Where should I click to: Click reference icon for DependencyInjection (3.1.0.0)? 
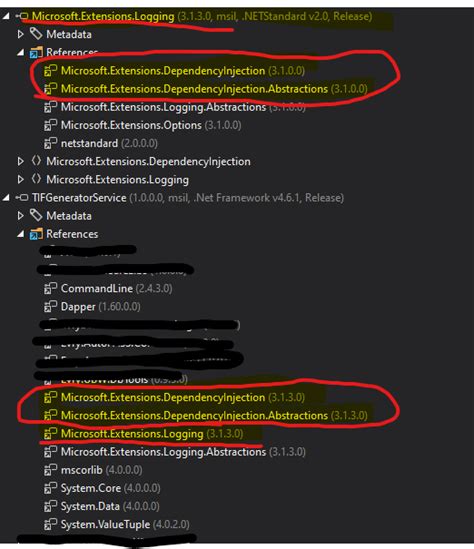click(x=50, y=71)
